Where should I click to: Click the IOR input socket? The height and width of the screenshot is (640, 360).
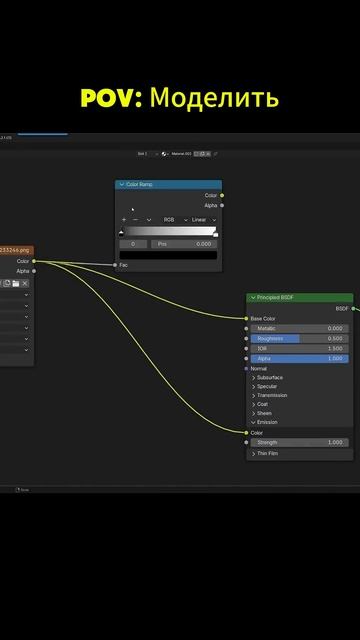pos(246,349)
